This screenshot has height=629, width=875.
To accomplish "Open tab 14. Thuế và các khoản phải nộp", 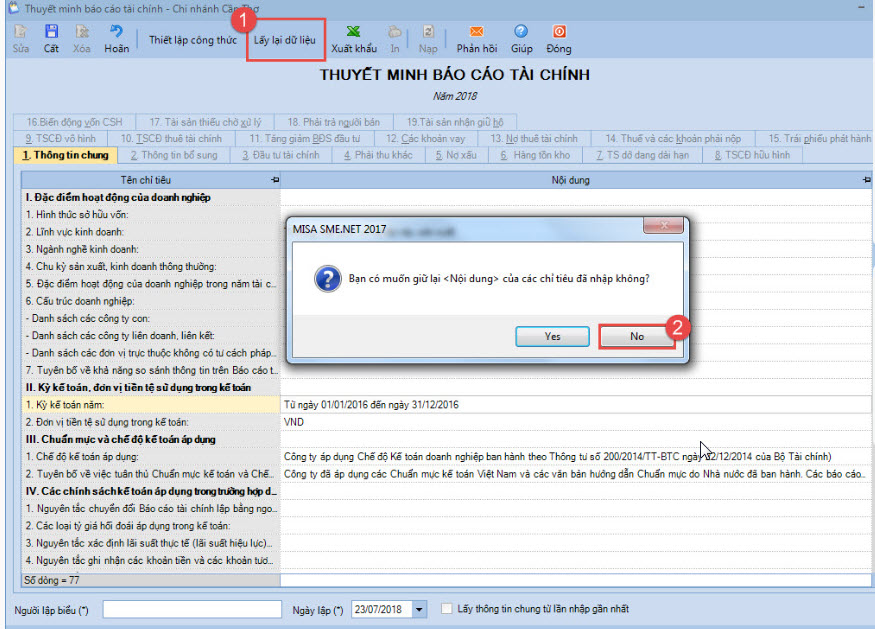I will coord(672,138).
